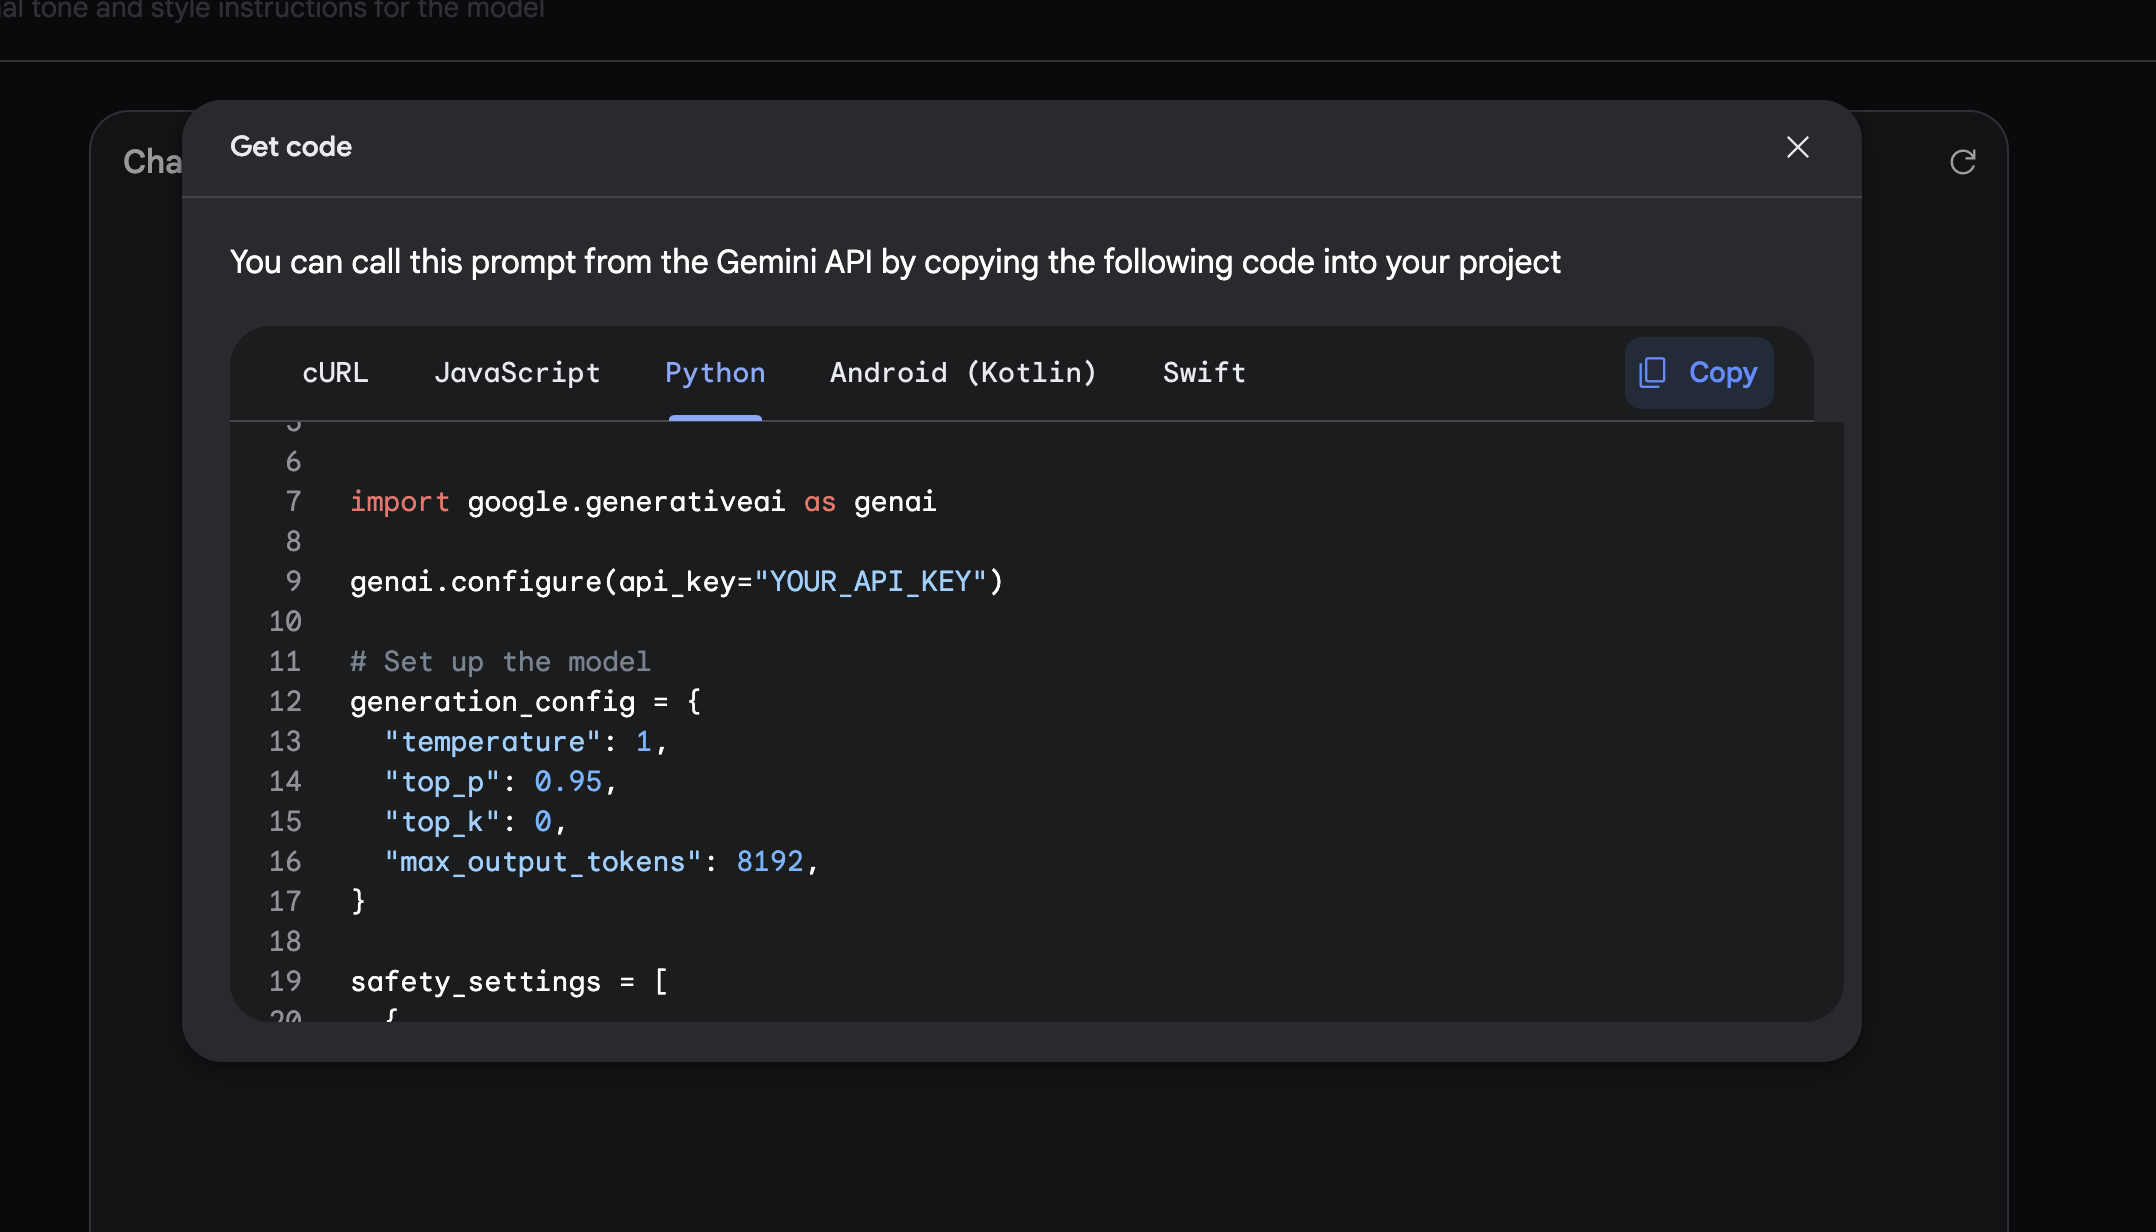Select the Python tab

pos(715,373)
